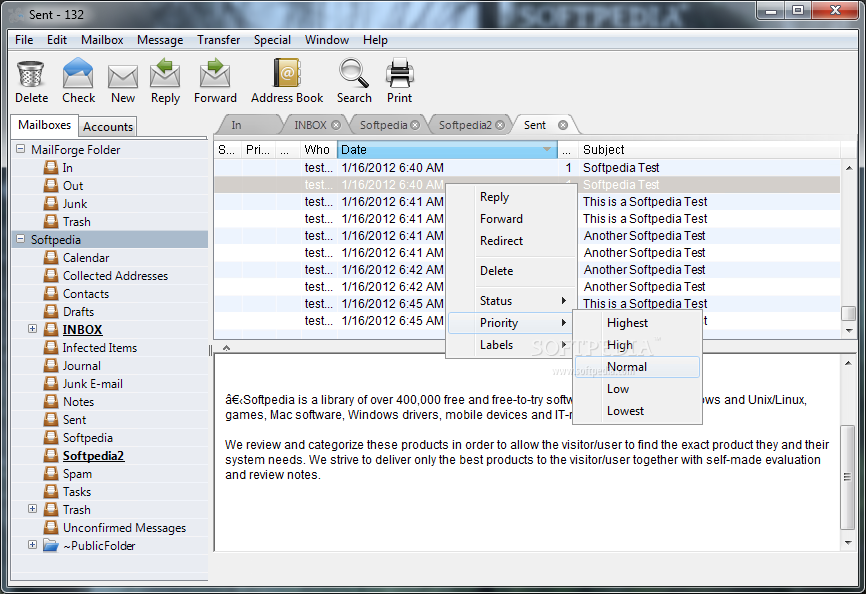Close the Softpedia tab with its x
The height and width of the screenshot is (594, 866).
[415, 125]
